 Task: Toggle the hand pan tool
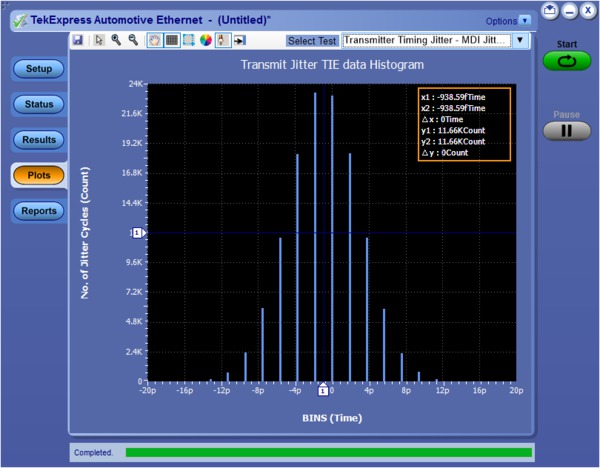(155, 40)
